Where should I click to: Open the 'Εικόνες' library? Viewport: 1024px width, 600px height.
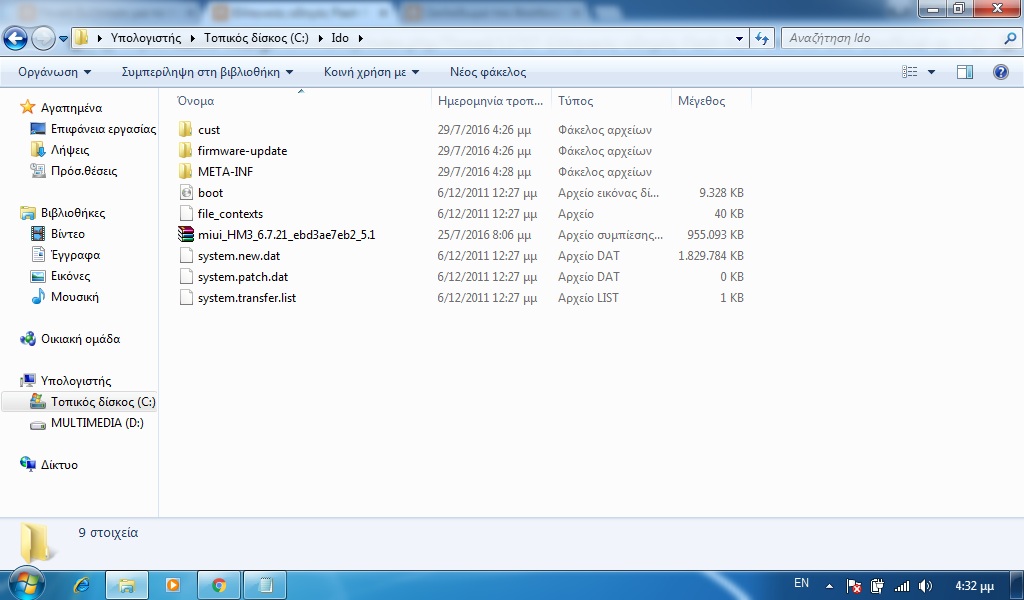pos(71,276)
